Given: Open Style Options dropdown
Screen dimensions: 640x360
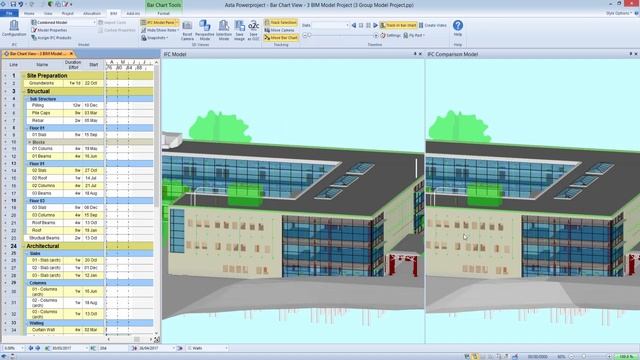Looking at the screenshot, I should [619, 13].
